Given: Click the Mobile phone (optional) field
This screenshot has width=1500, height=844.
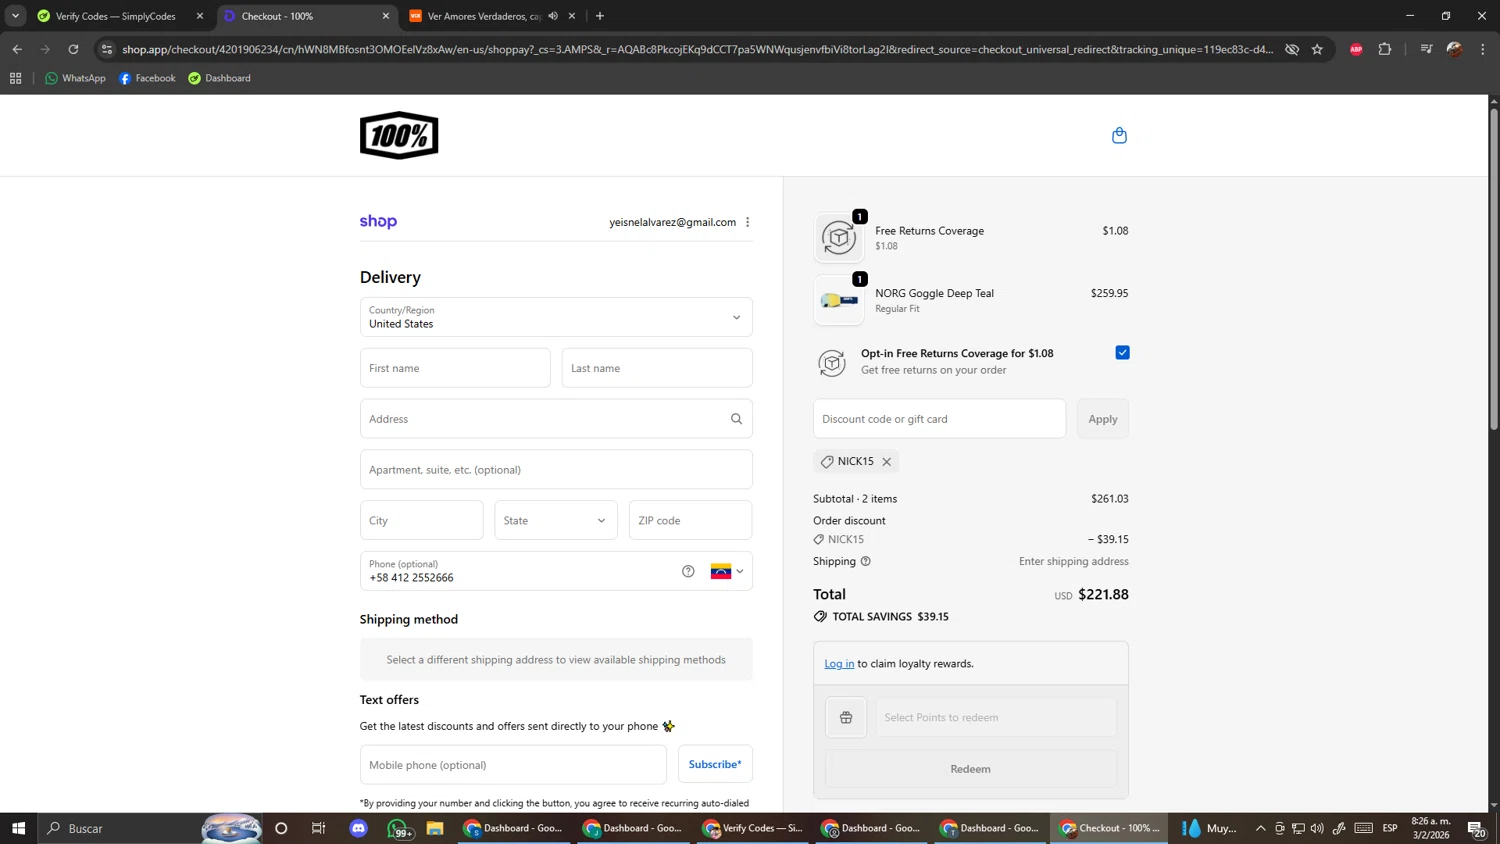Looking at the screenshot, I should pos(513,764).
